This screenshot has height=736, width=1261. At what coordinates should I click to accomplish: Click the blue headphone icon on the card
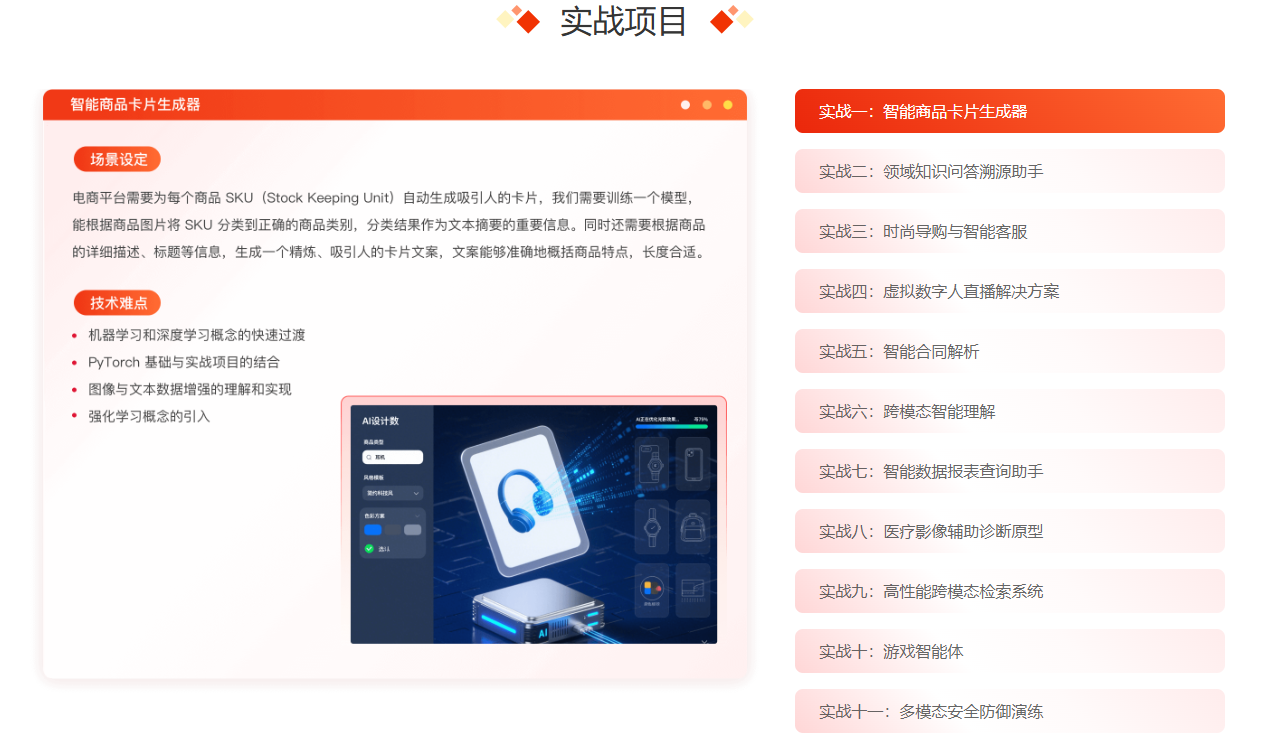click(x=525, y=501)
